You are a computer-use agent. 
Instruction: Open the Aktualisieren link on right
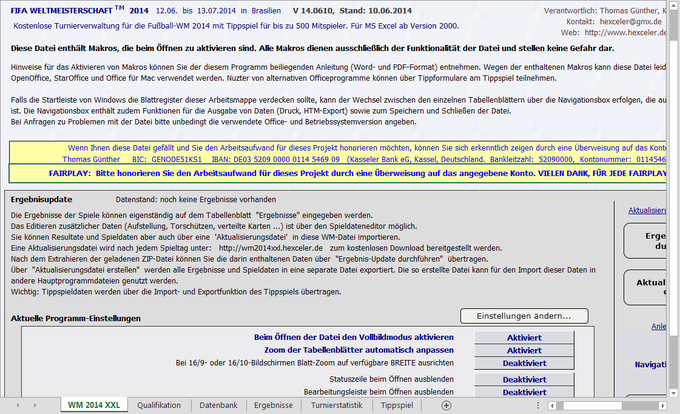(647, 210)
